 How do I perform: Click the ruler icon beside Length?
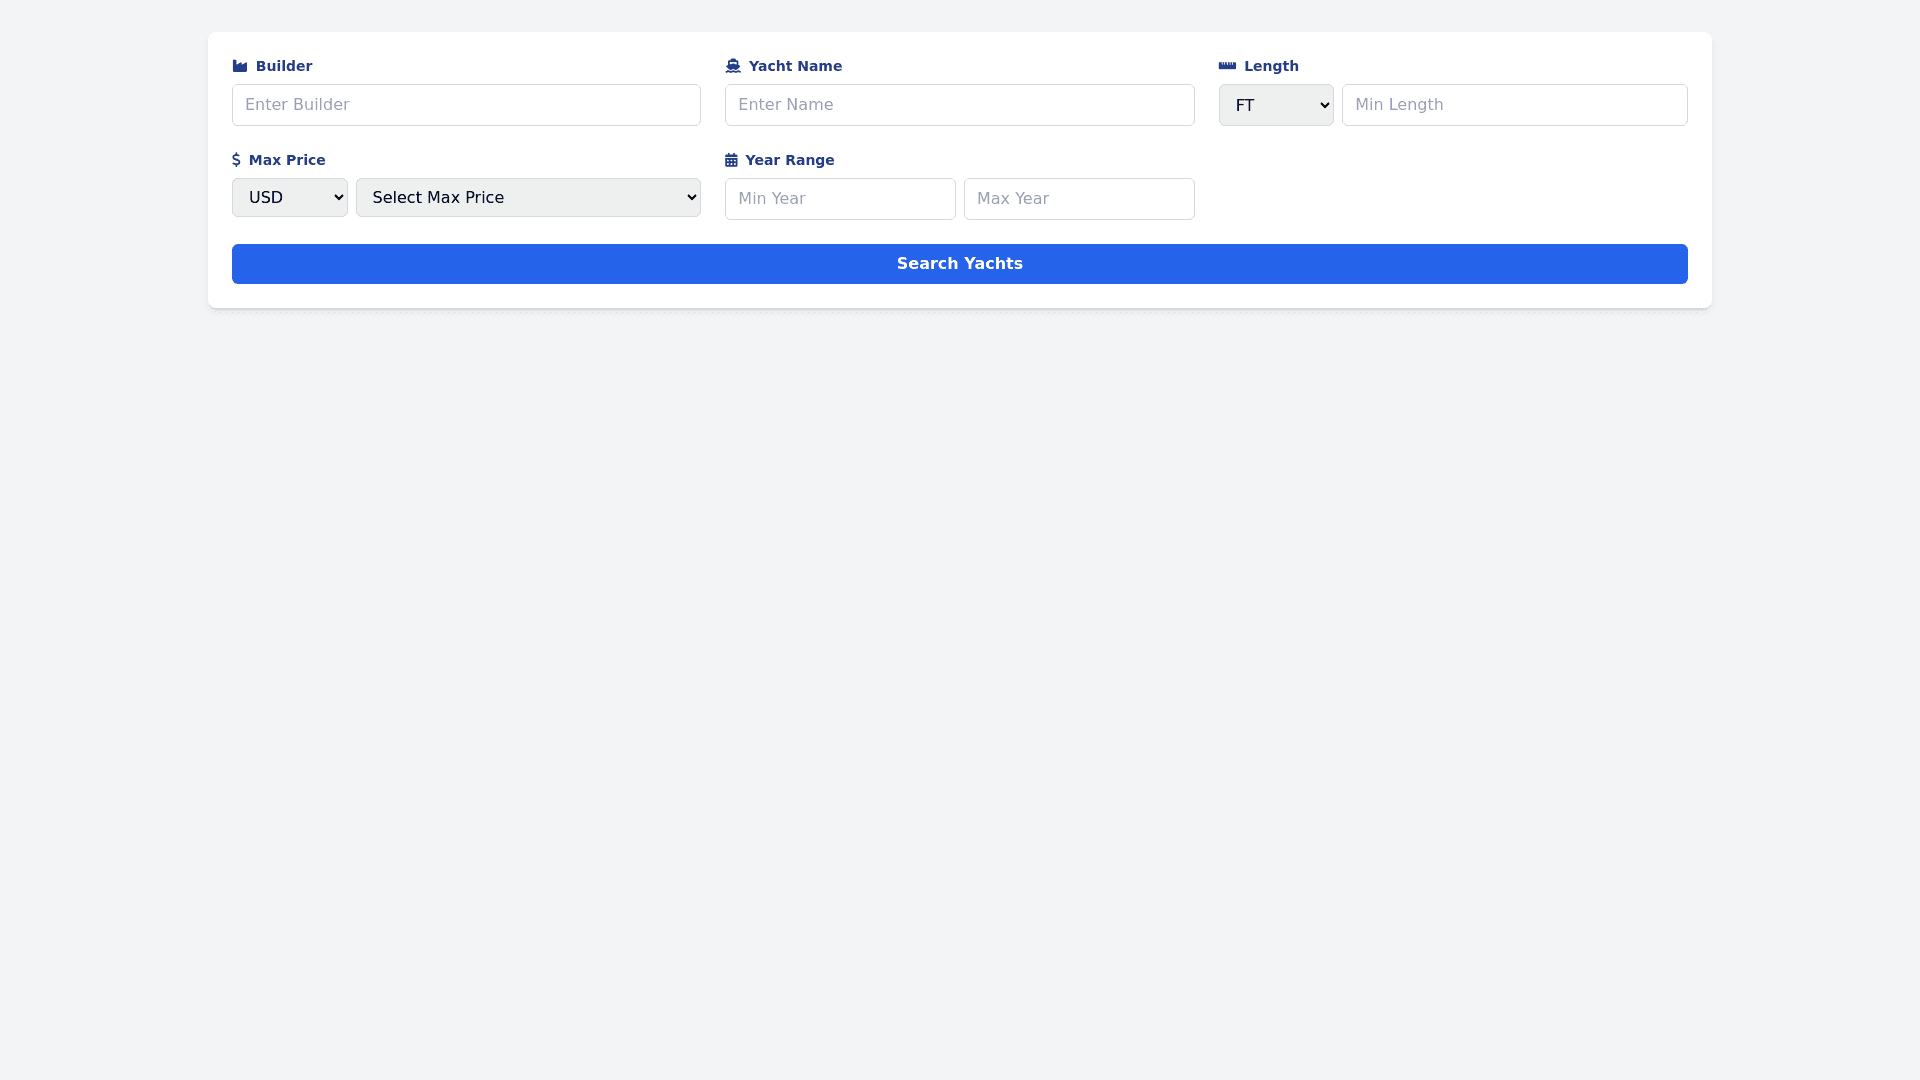tap(1227, 66)
